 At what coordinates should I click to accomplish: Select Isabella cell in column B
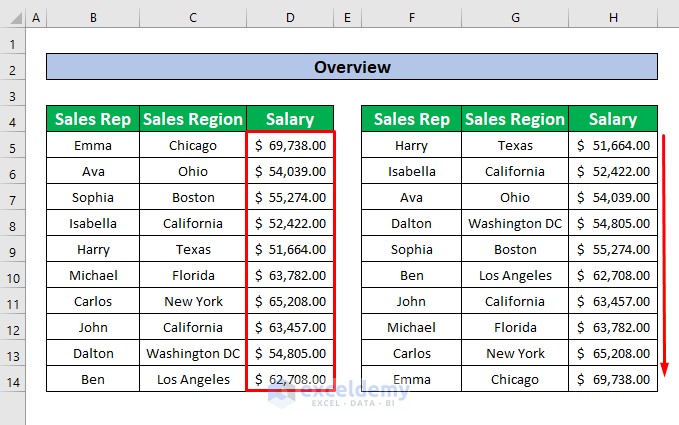coord(93,223)
